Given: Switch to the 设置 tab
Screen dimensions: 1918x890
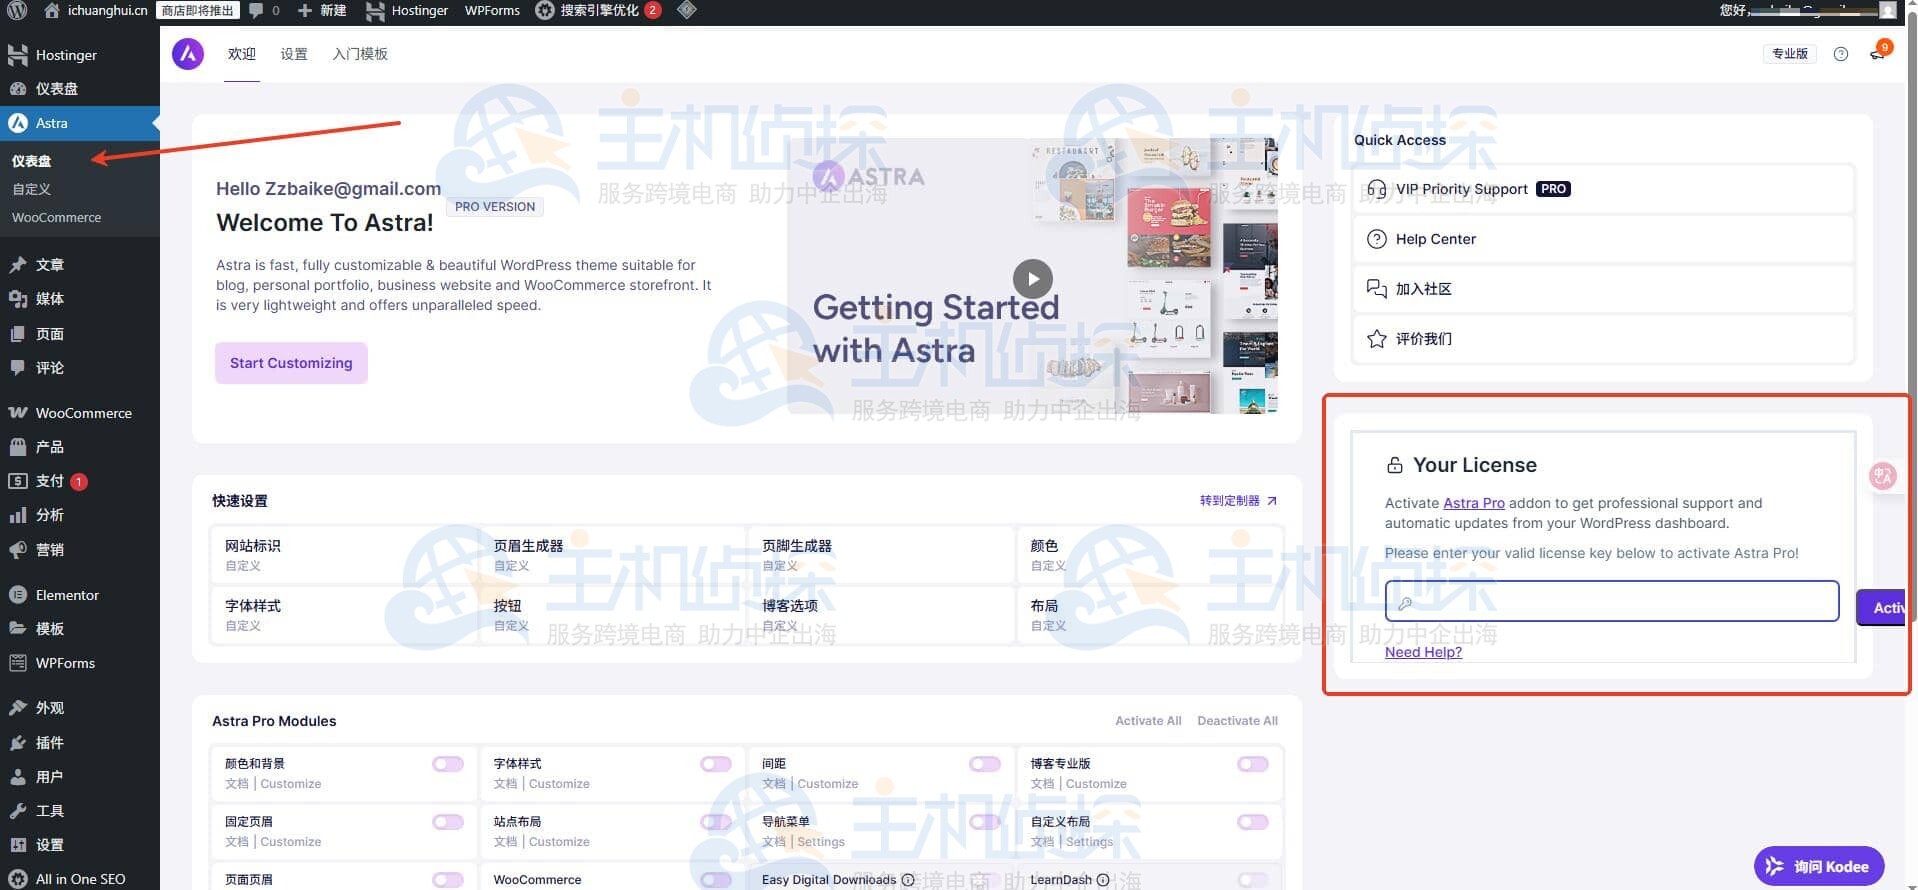Looking at the screenshot, I should coord(294,54).
